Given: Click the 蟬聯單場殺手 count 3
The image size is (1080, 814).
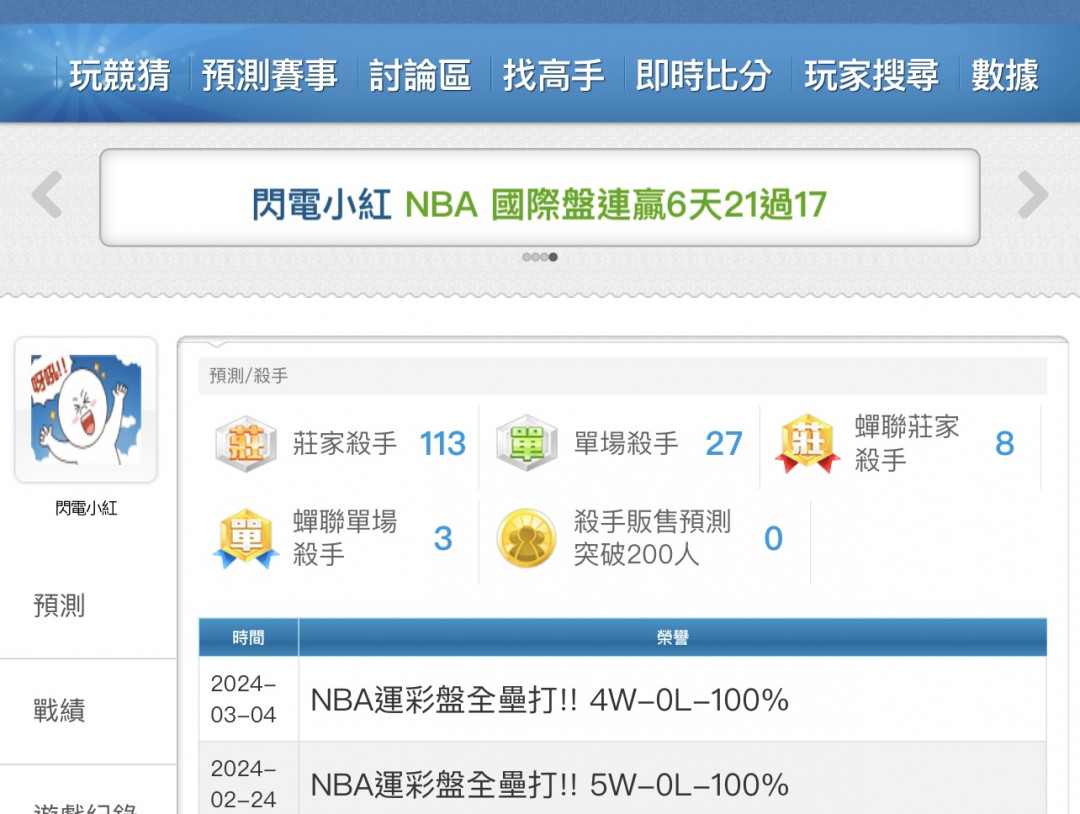Looking at the screenshot, I should click(x=443, y=539).
